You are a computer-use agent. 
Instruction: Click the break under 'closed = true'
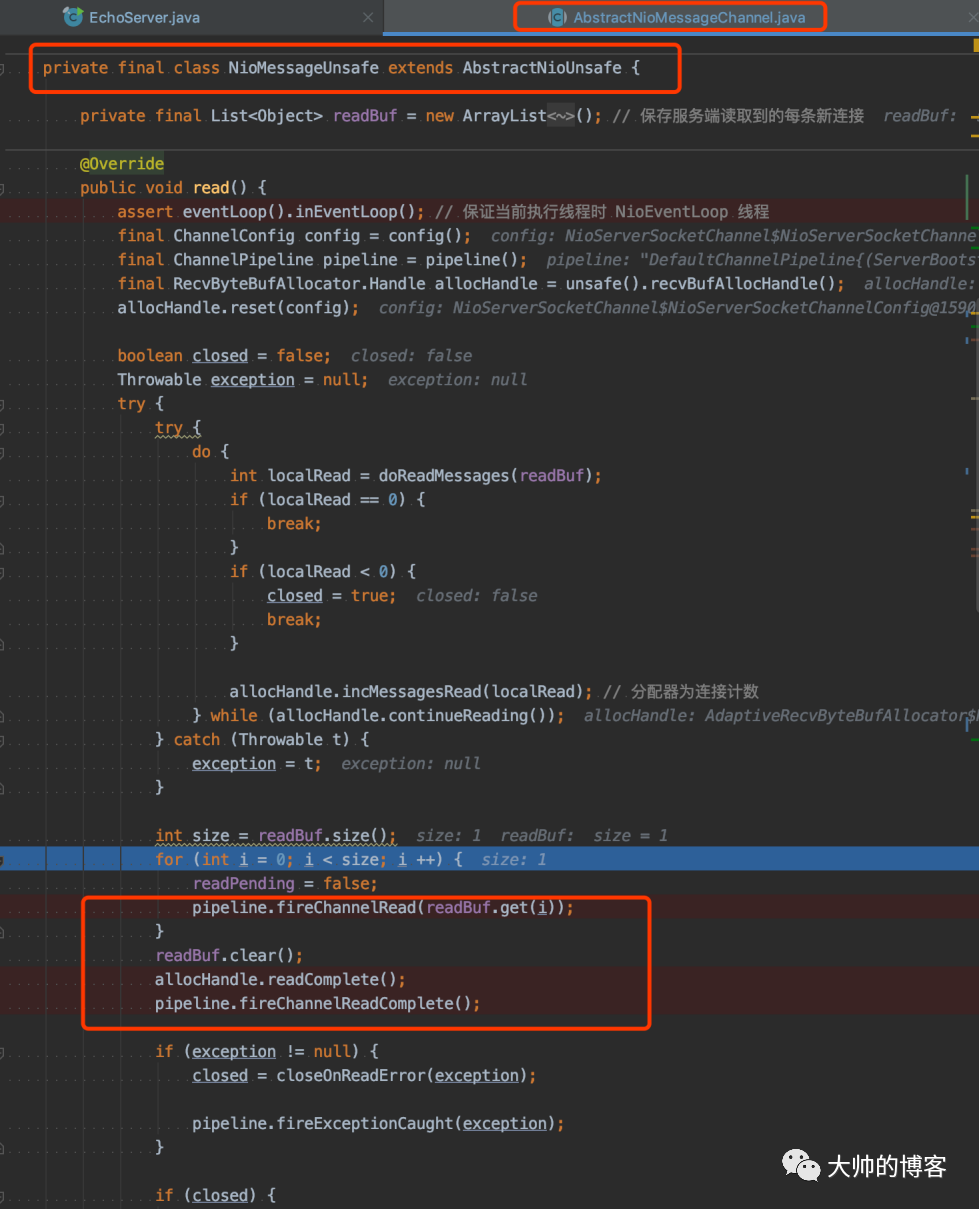click(x=294, y=620)
